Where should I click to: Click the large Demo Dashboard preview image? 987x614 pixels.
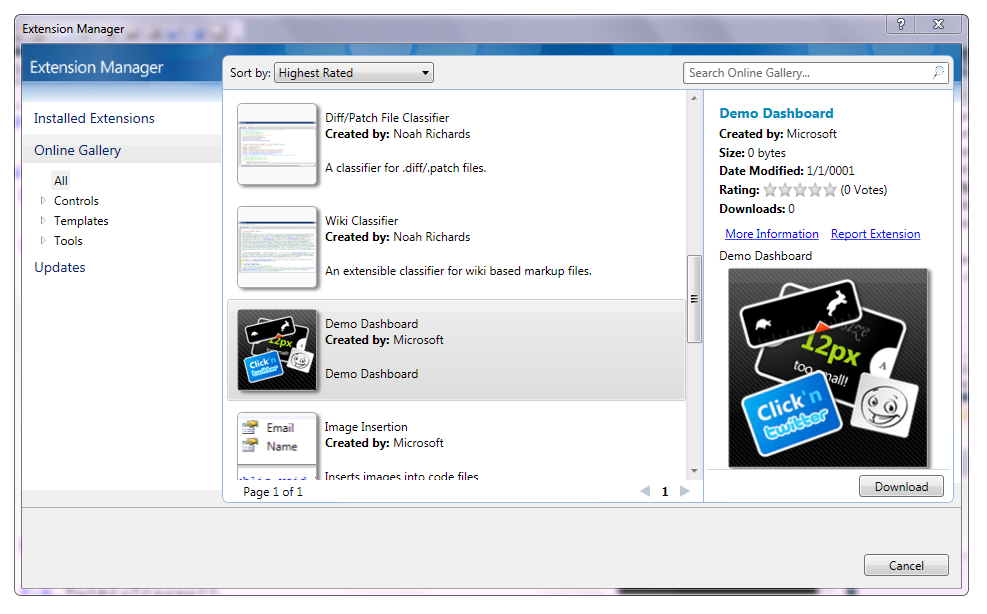827,367
